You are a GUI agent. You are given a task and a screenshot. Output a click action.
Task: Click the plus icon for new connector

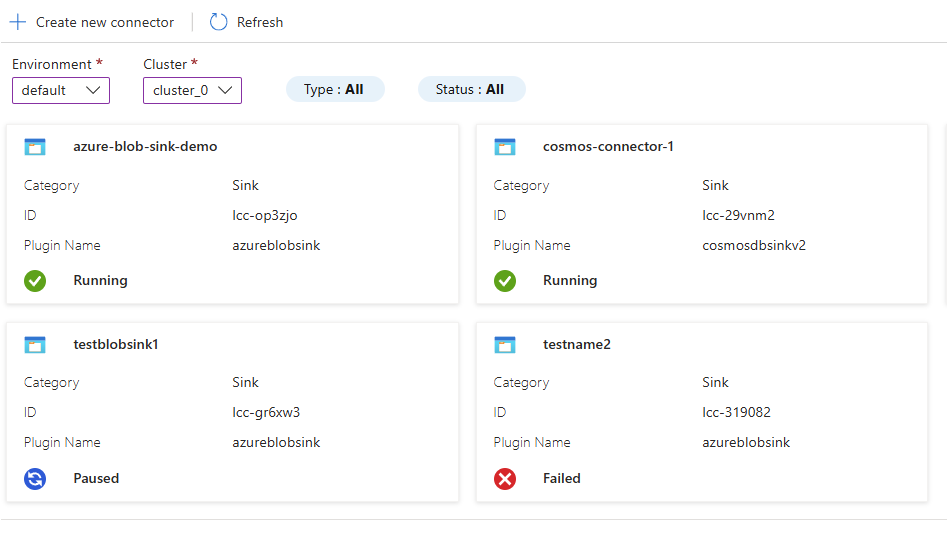pos(17,22)
